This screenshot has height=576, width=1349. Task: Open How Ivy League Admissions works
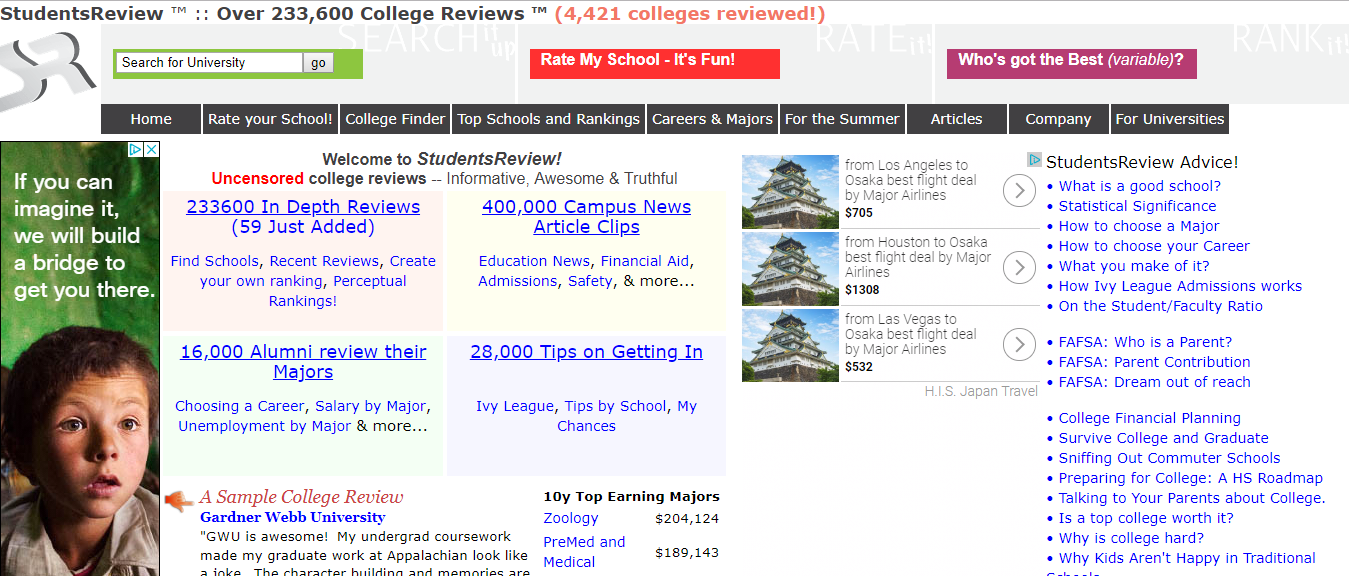point(1180,286)
